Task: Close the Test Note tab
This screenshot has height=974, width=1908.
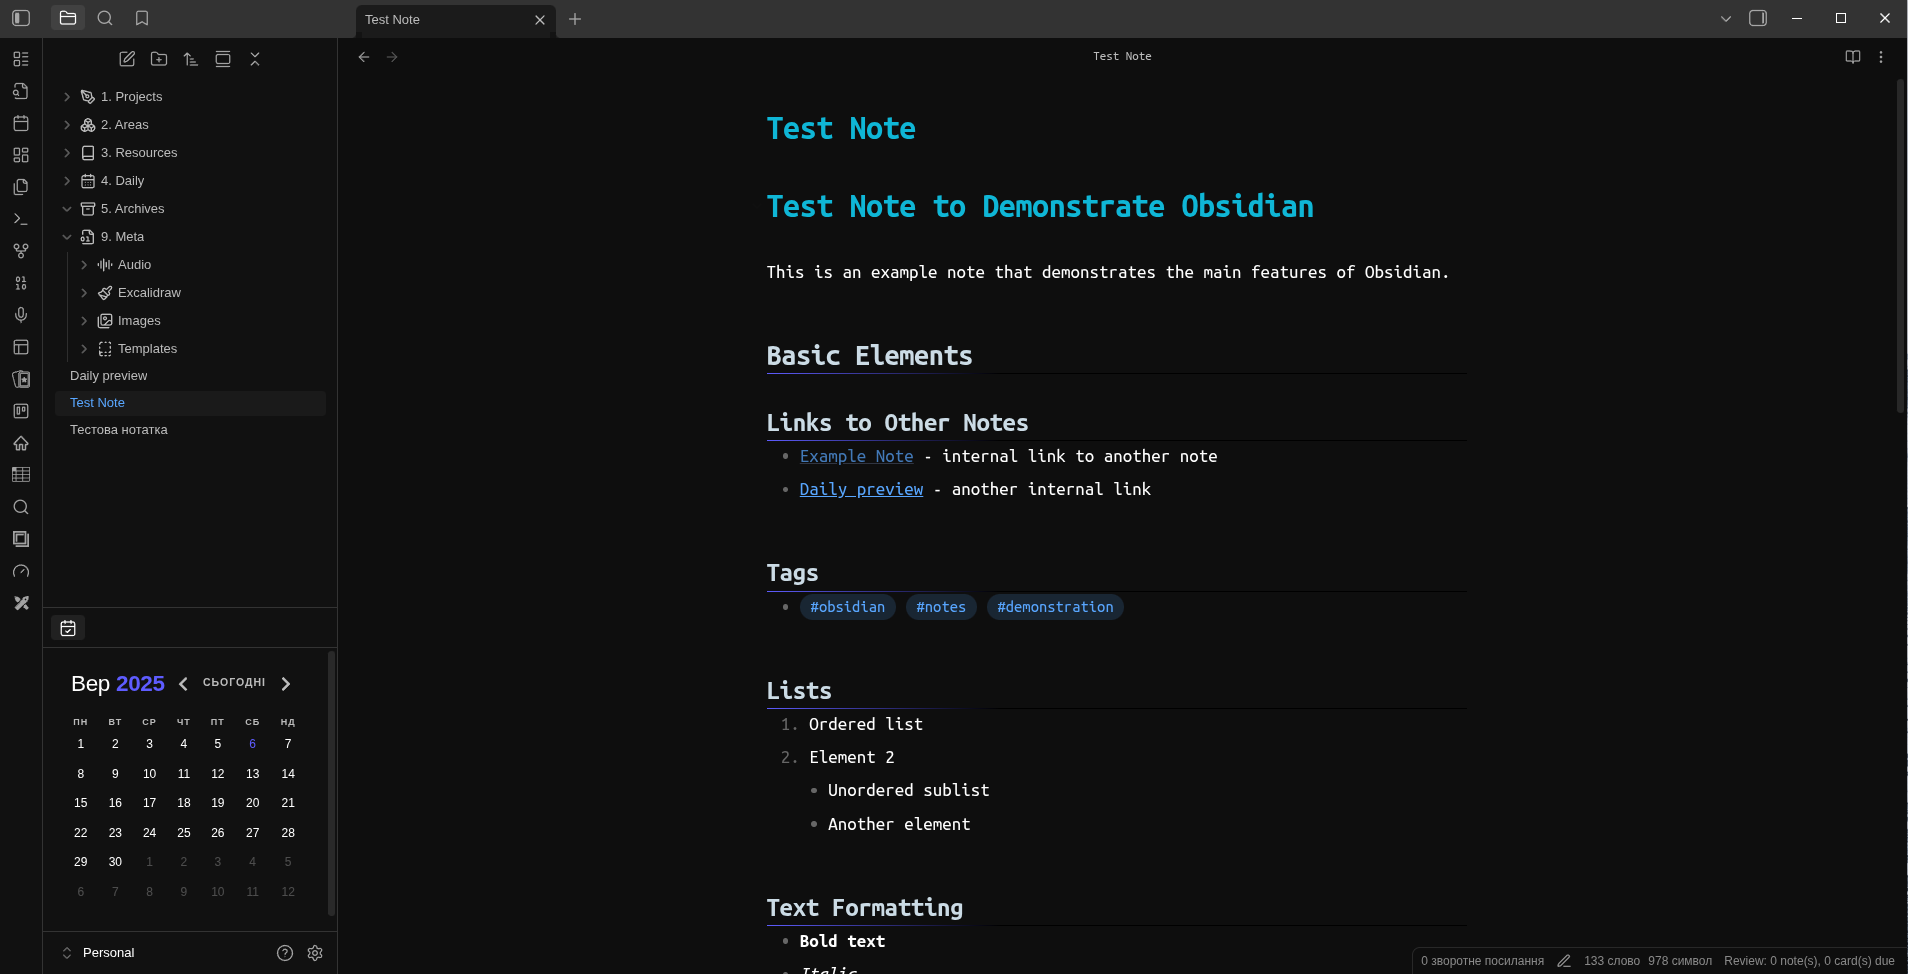Action: (x=540, y=20)
